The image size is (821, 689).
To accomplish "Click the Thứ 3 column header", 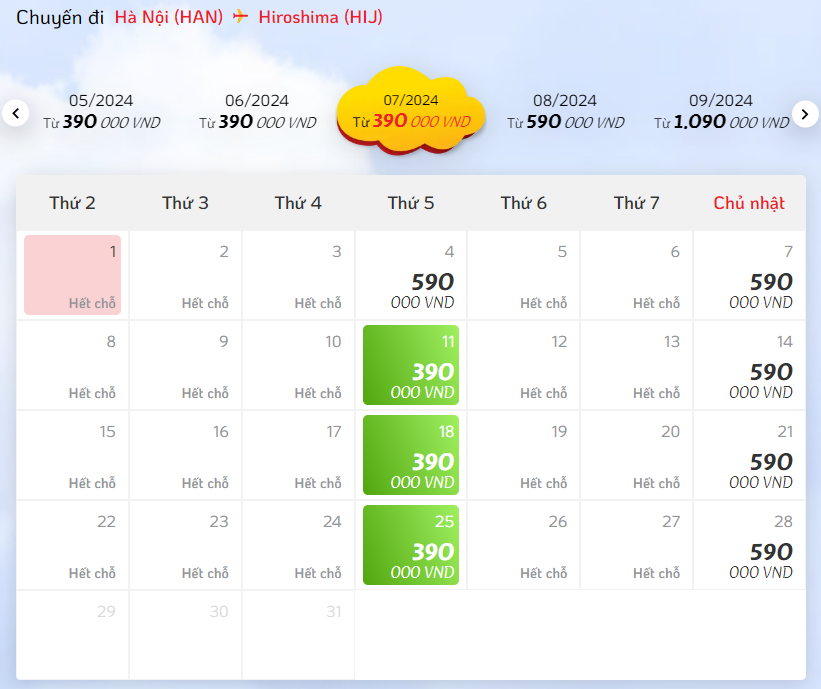I will point(185,203).
